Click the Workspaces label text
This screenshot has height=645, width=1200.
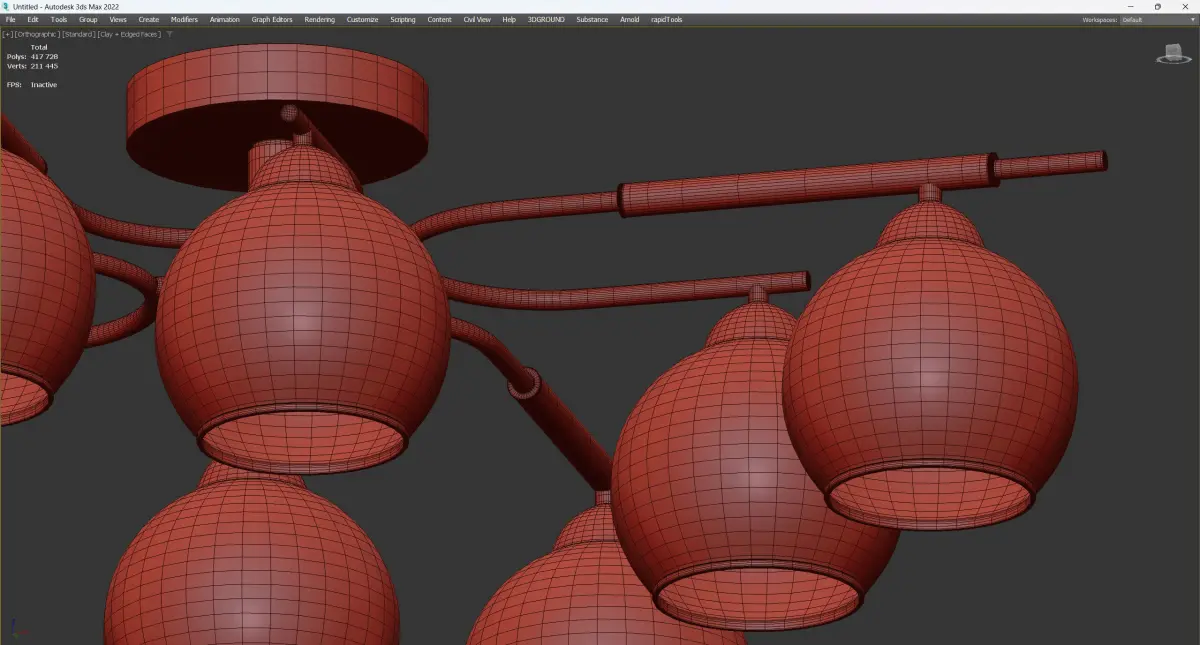[1099, 19]
